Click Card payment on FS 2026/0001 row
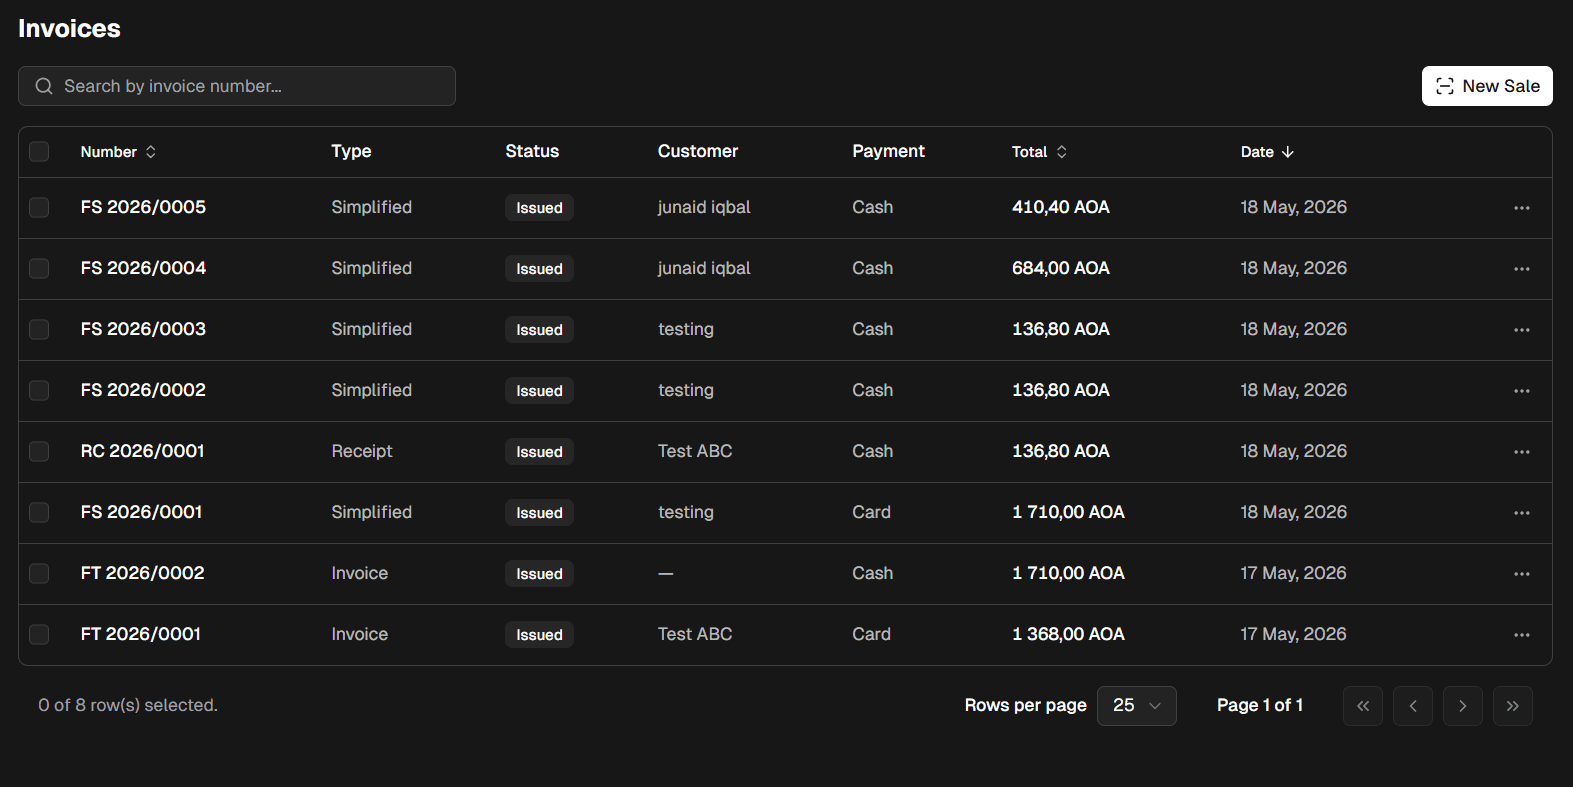The image size is (1573, 787). tap(871, 512)
